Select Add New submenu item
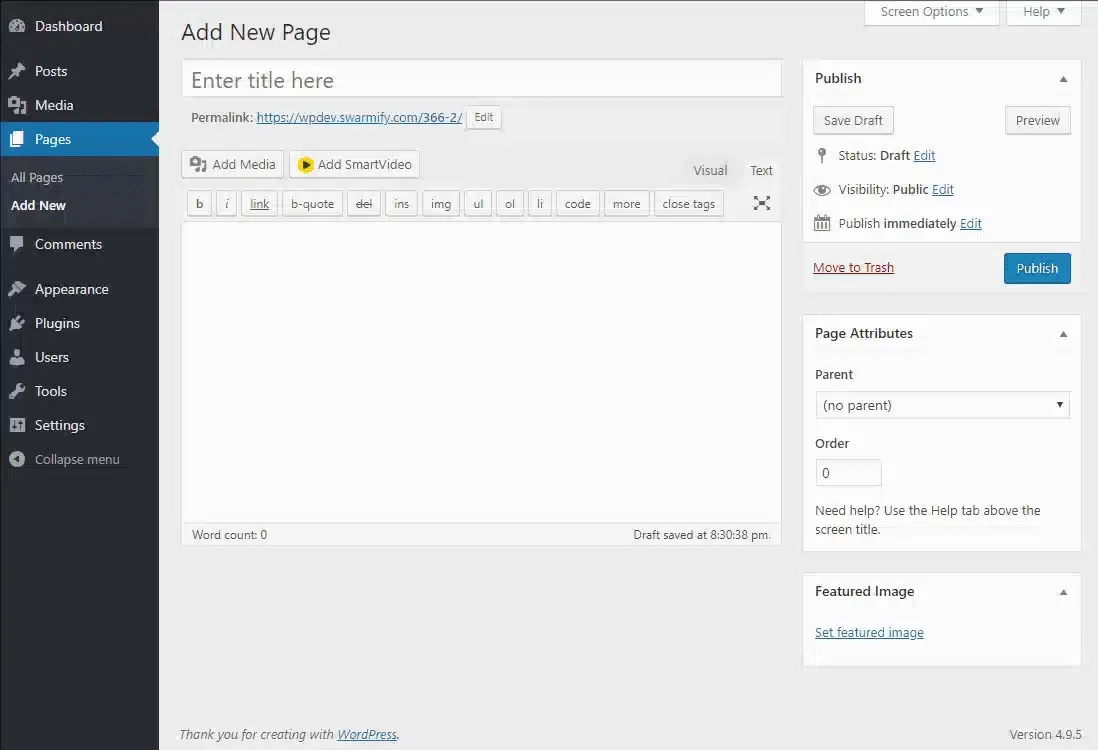Viewport: 1098px width, 750px height. point(39,205)
